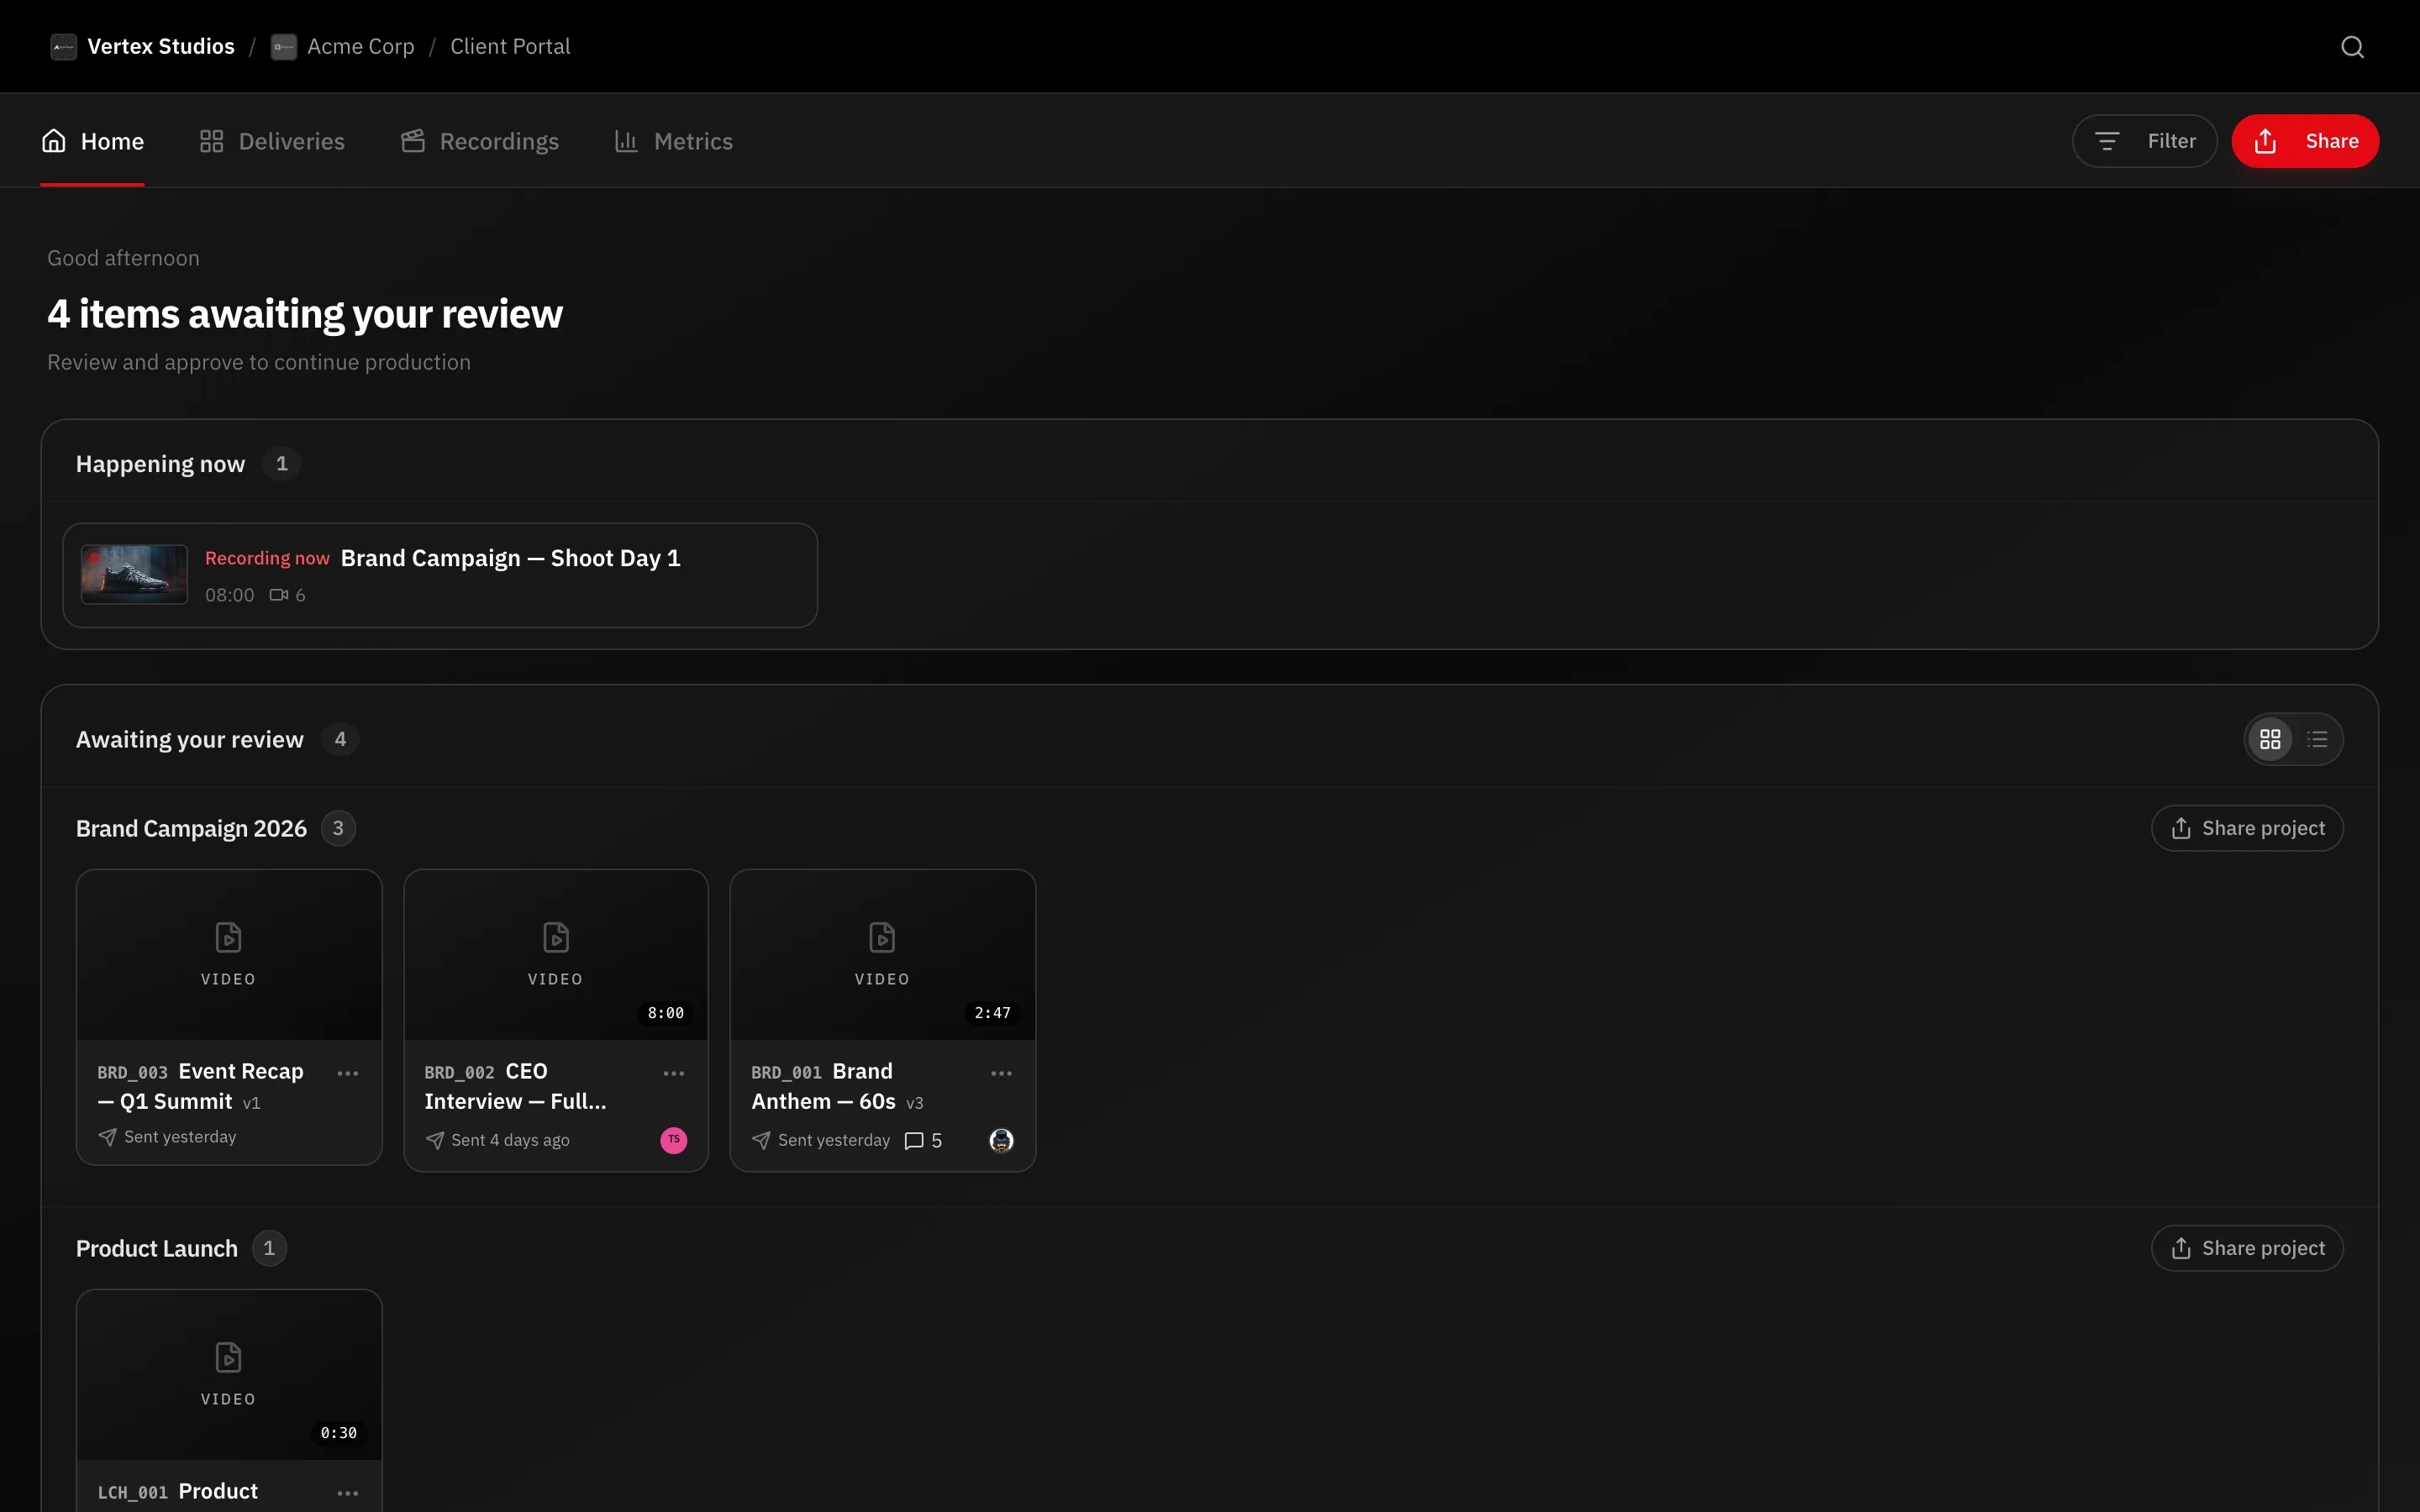Click the 8:00 duration on CEO Interview
The width and height of the screenshot is (2420, 1512).
(666, 1013)
